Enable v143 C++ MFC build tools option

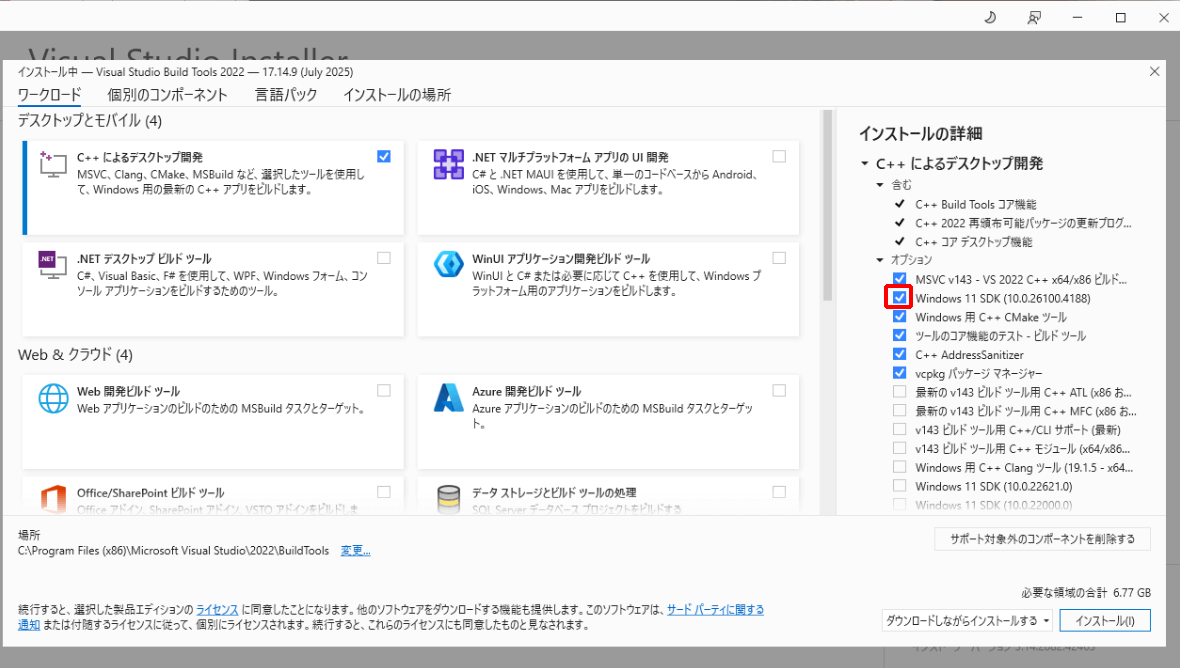tap(899, 411)
